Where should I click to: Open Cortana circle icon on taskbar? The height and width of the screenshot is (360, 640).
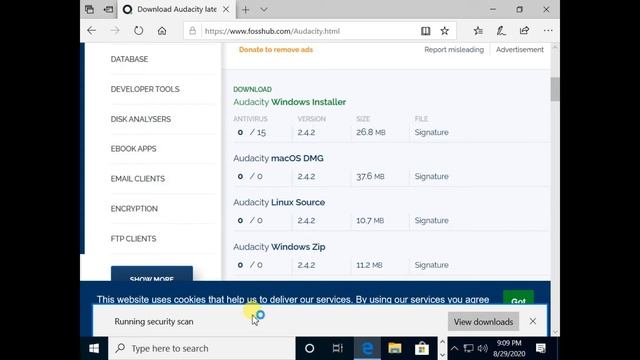tap(309, 348)
